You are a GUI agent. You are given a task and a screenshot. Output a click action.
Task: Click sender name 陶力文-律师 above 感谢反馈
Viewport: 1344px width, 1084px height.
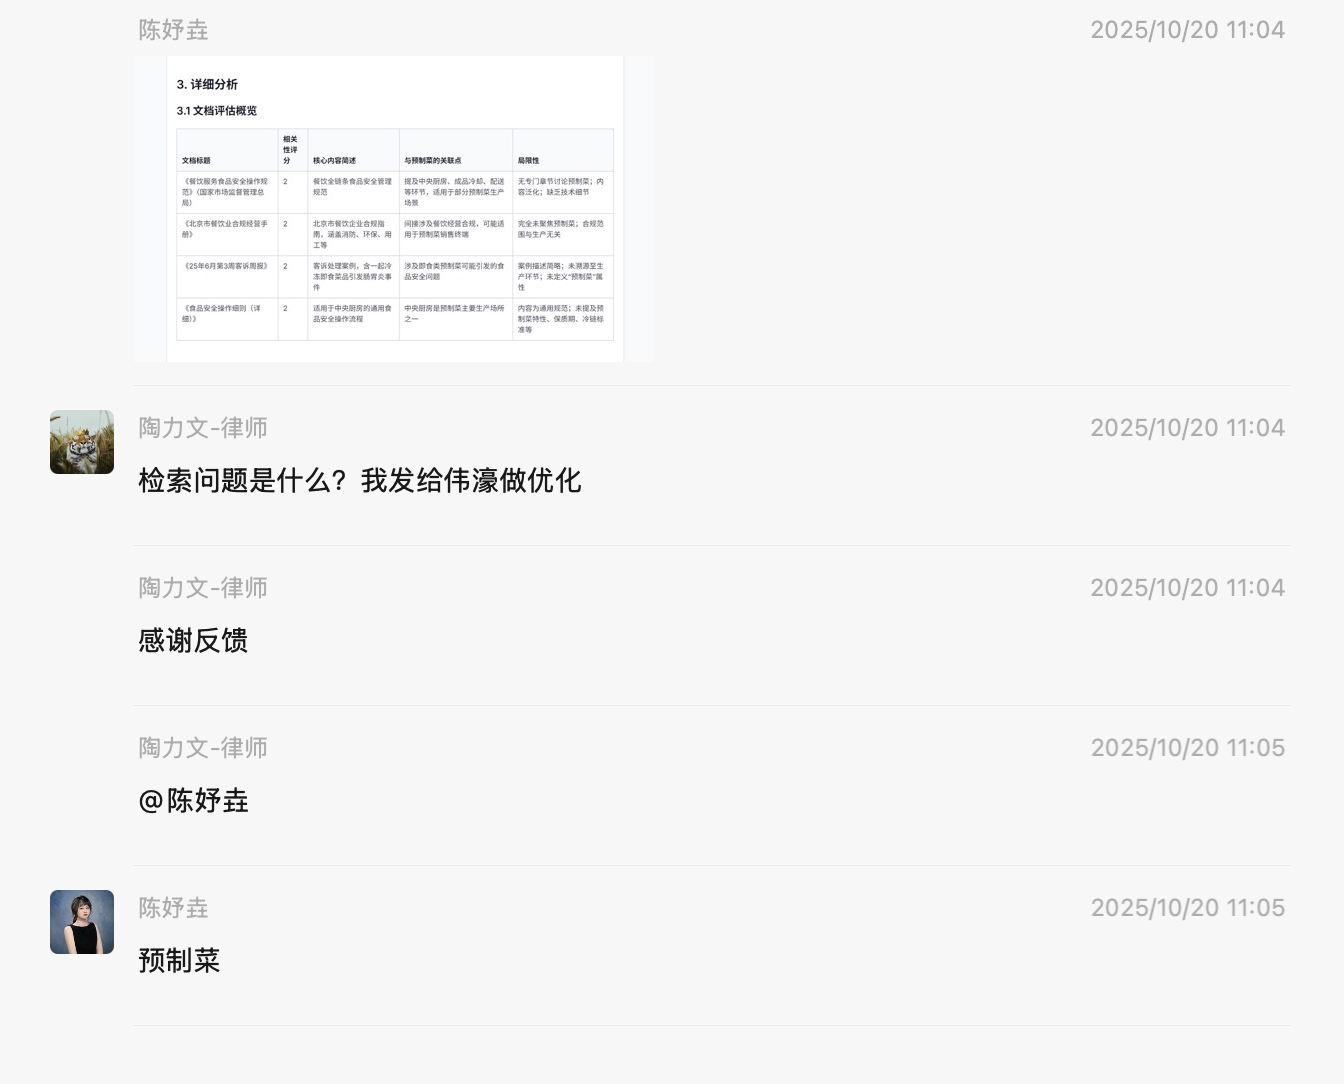point(203,588)
